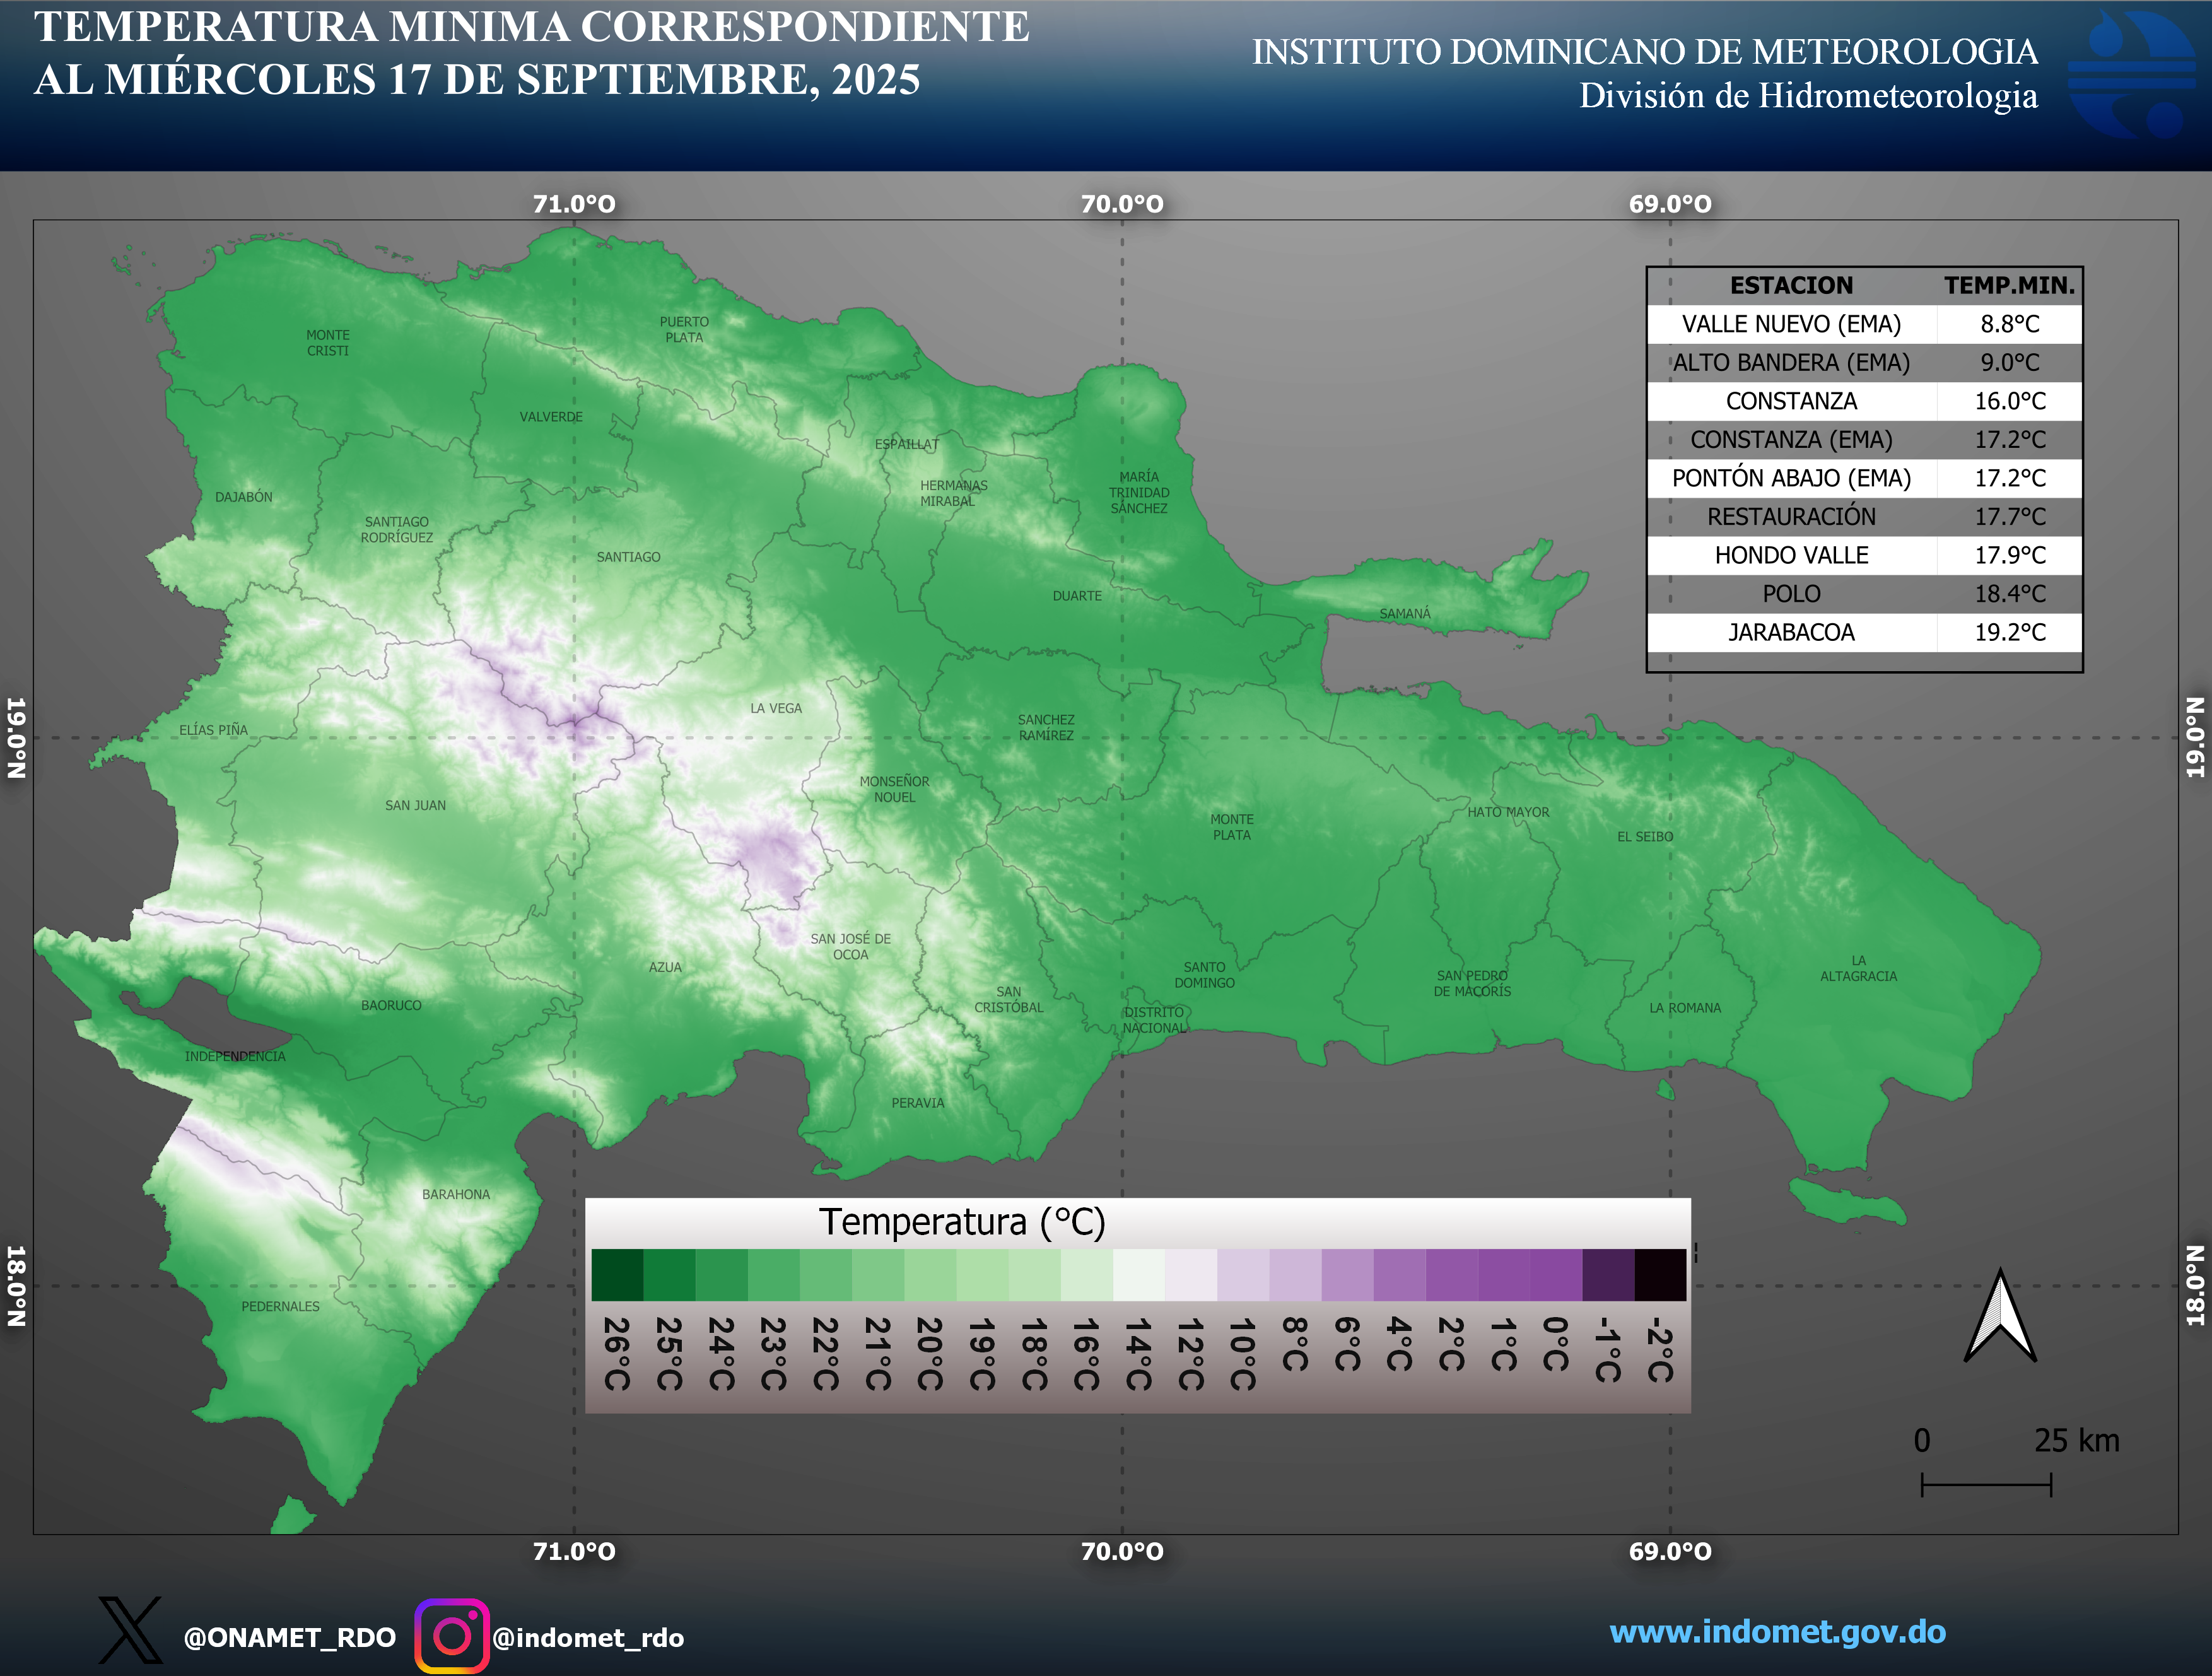Viewport: 2212px width, 1676px height.
Task: Select the 22°C green legend swatch
Action: click(826, 1275)
